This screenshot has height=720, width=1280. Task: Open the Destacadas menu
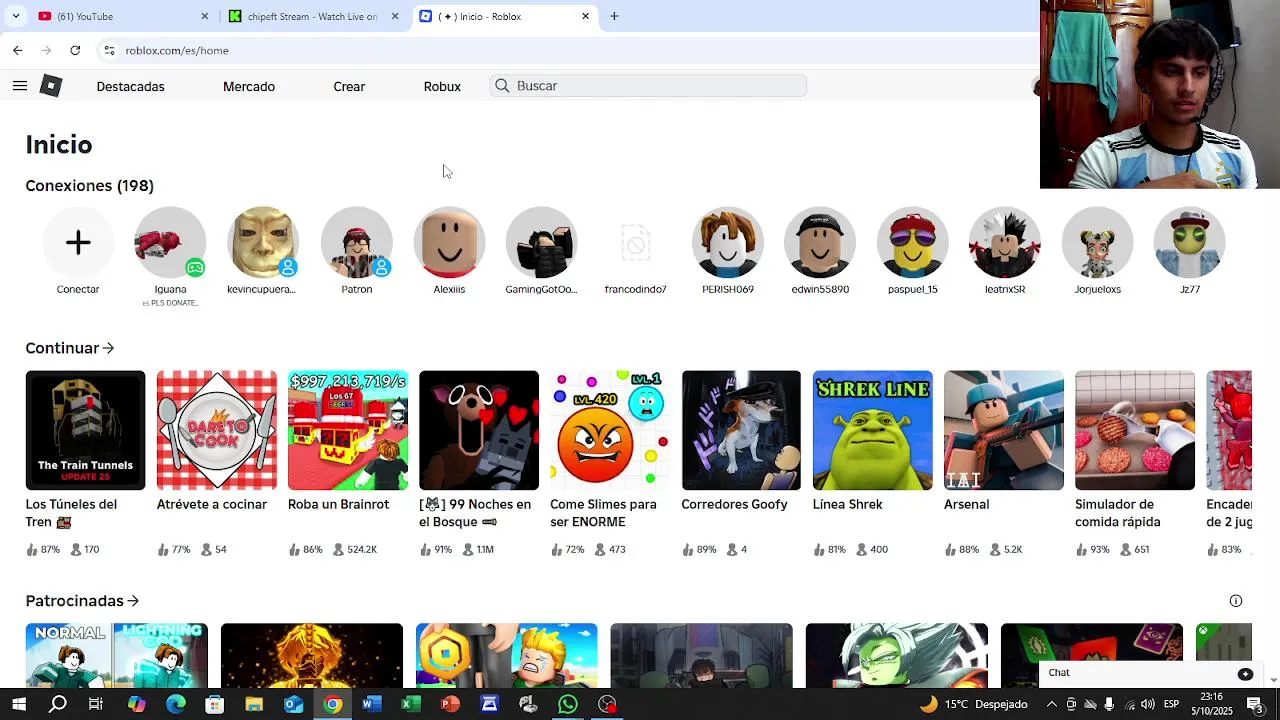(130, 87)
